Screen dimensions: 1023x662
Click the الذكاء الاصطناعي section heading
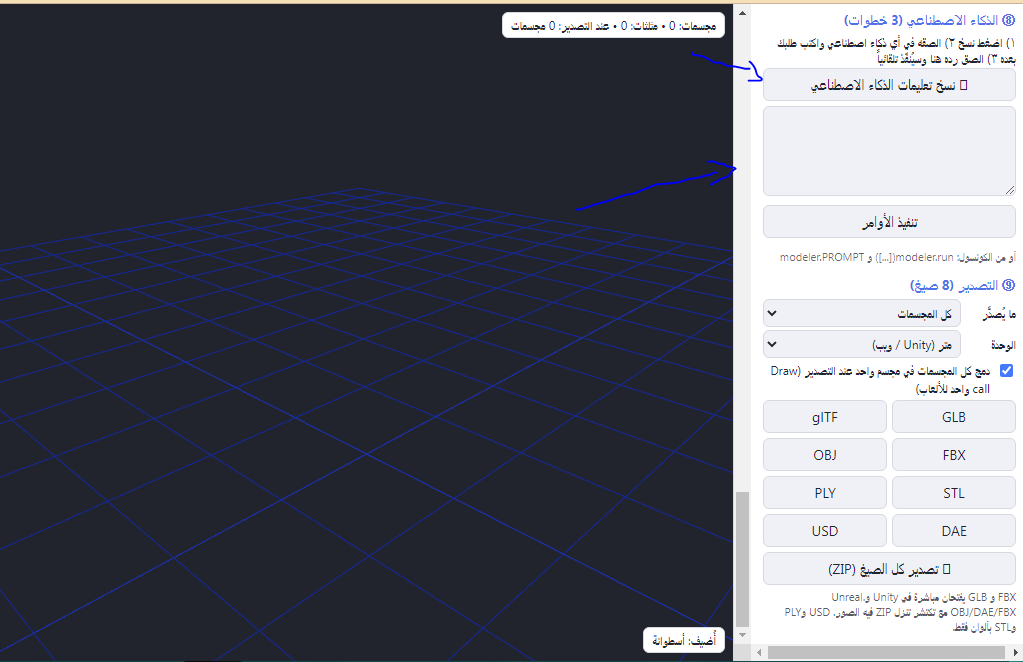(x=929, y=20)
